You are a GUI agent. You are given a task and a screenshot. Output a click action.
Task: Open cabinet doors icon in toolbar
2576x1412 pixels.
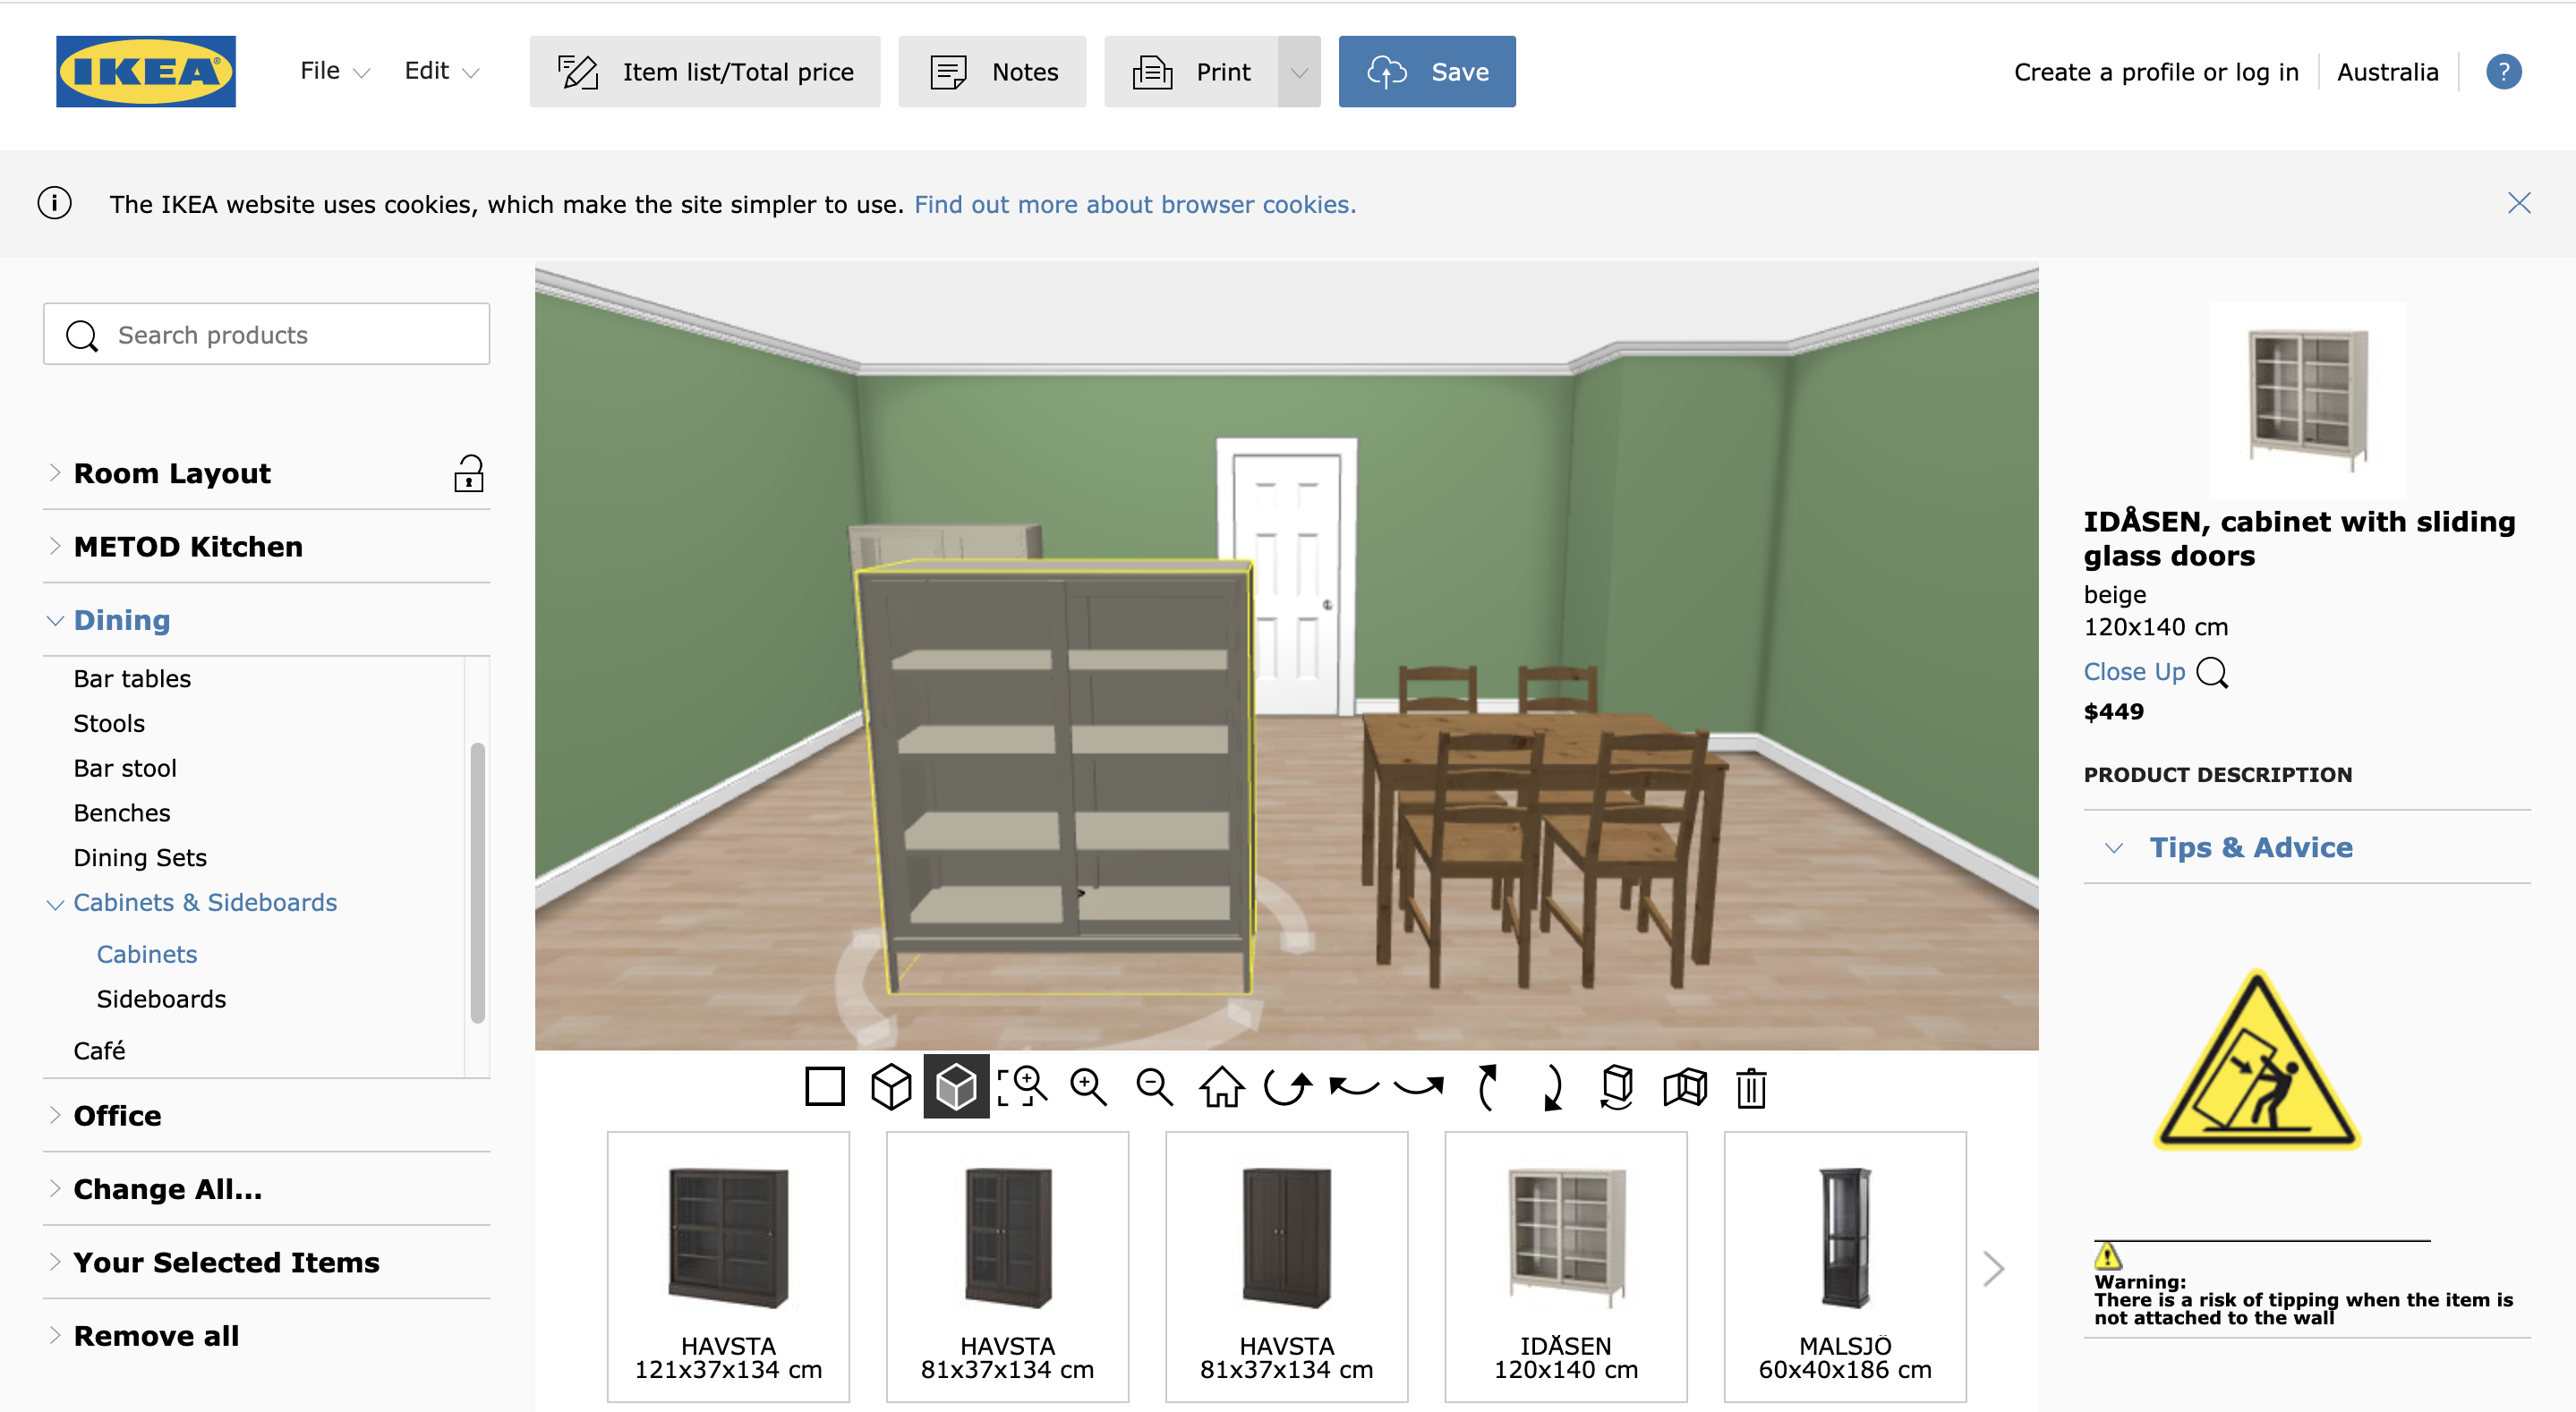coord(1685,1087)
